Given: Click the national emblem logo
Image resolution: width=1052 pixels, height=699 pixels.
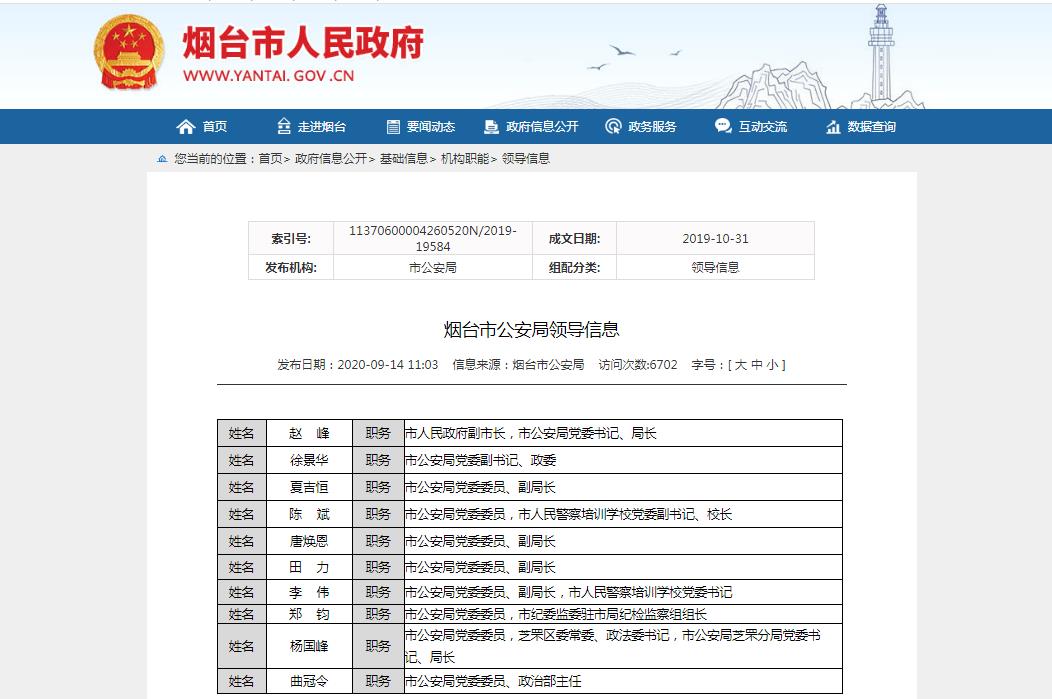Looking at the screenshot, I should (x=129, y=52).
